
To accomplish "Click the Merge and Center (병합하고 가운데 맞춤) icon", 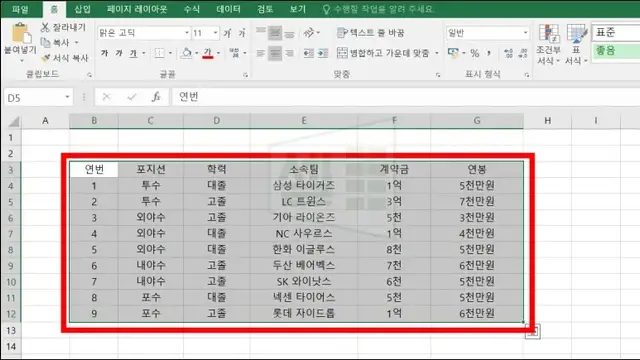I will [342, 53].
